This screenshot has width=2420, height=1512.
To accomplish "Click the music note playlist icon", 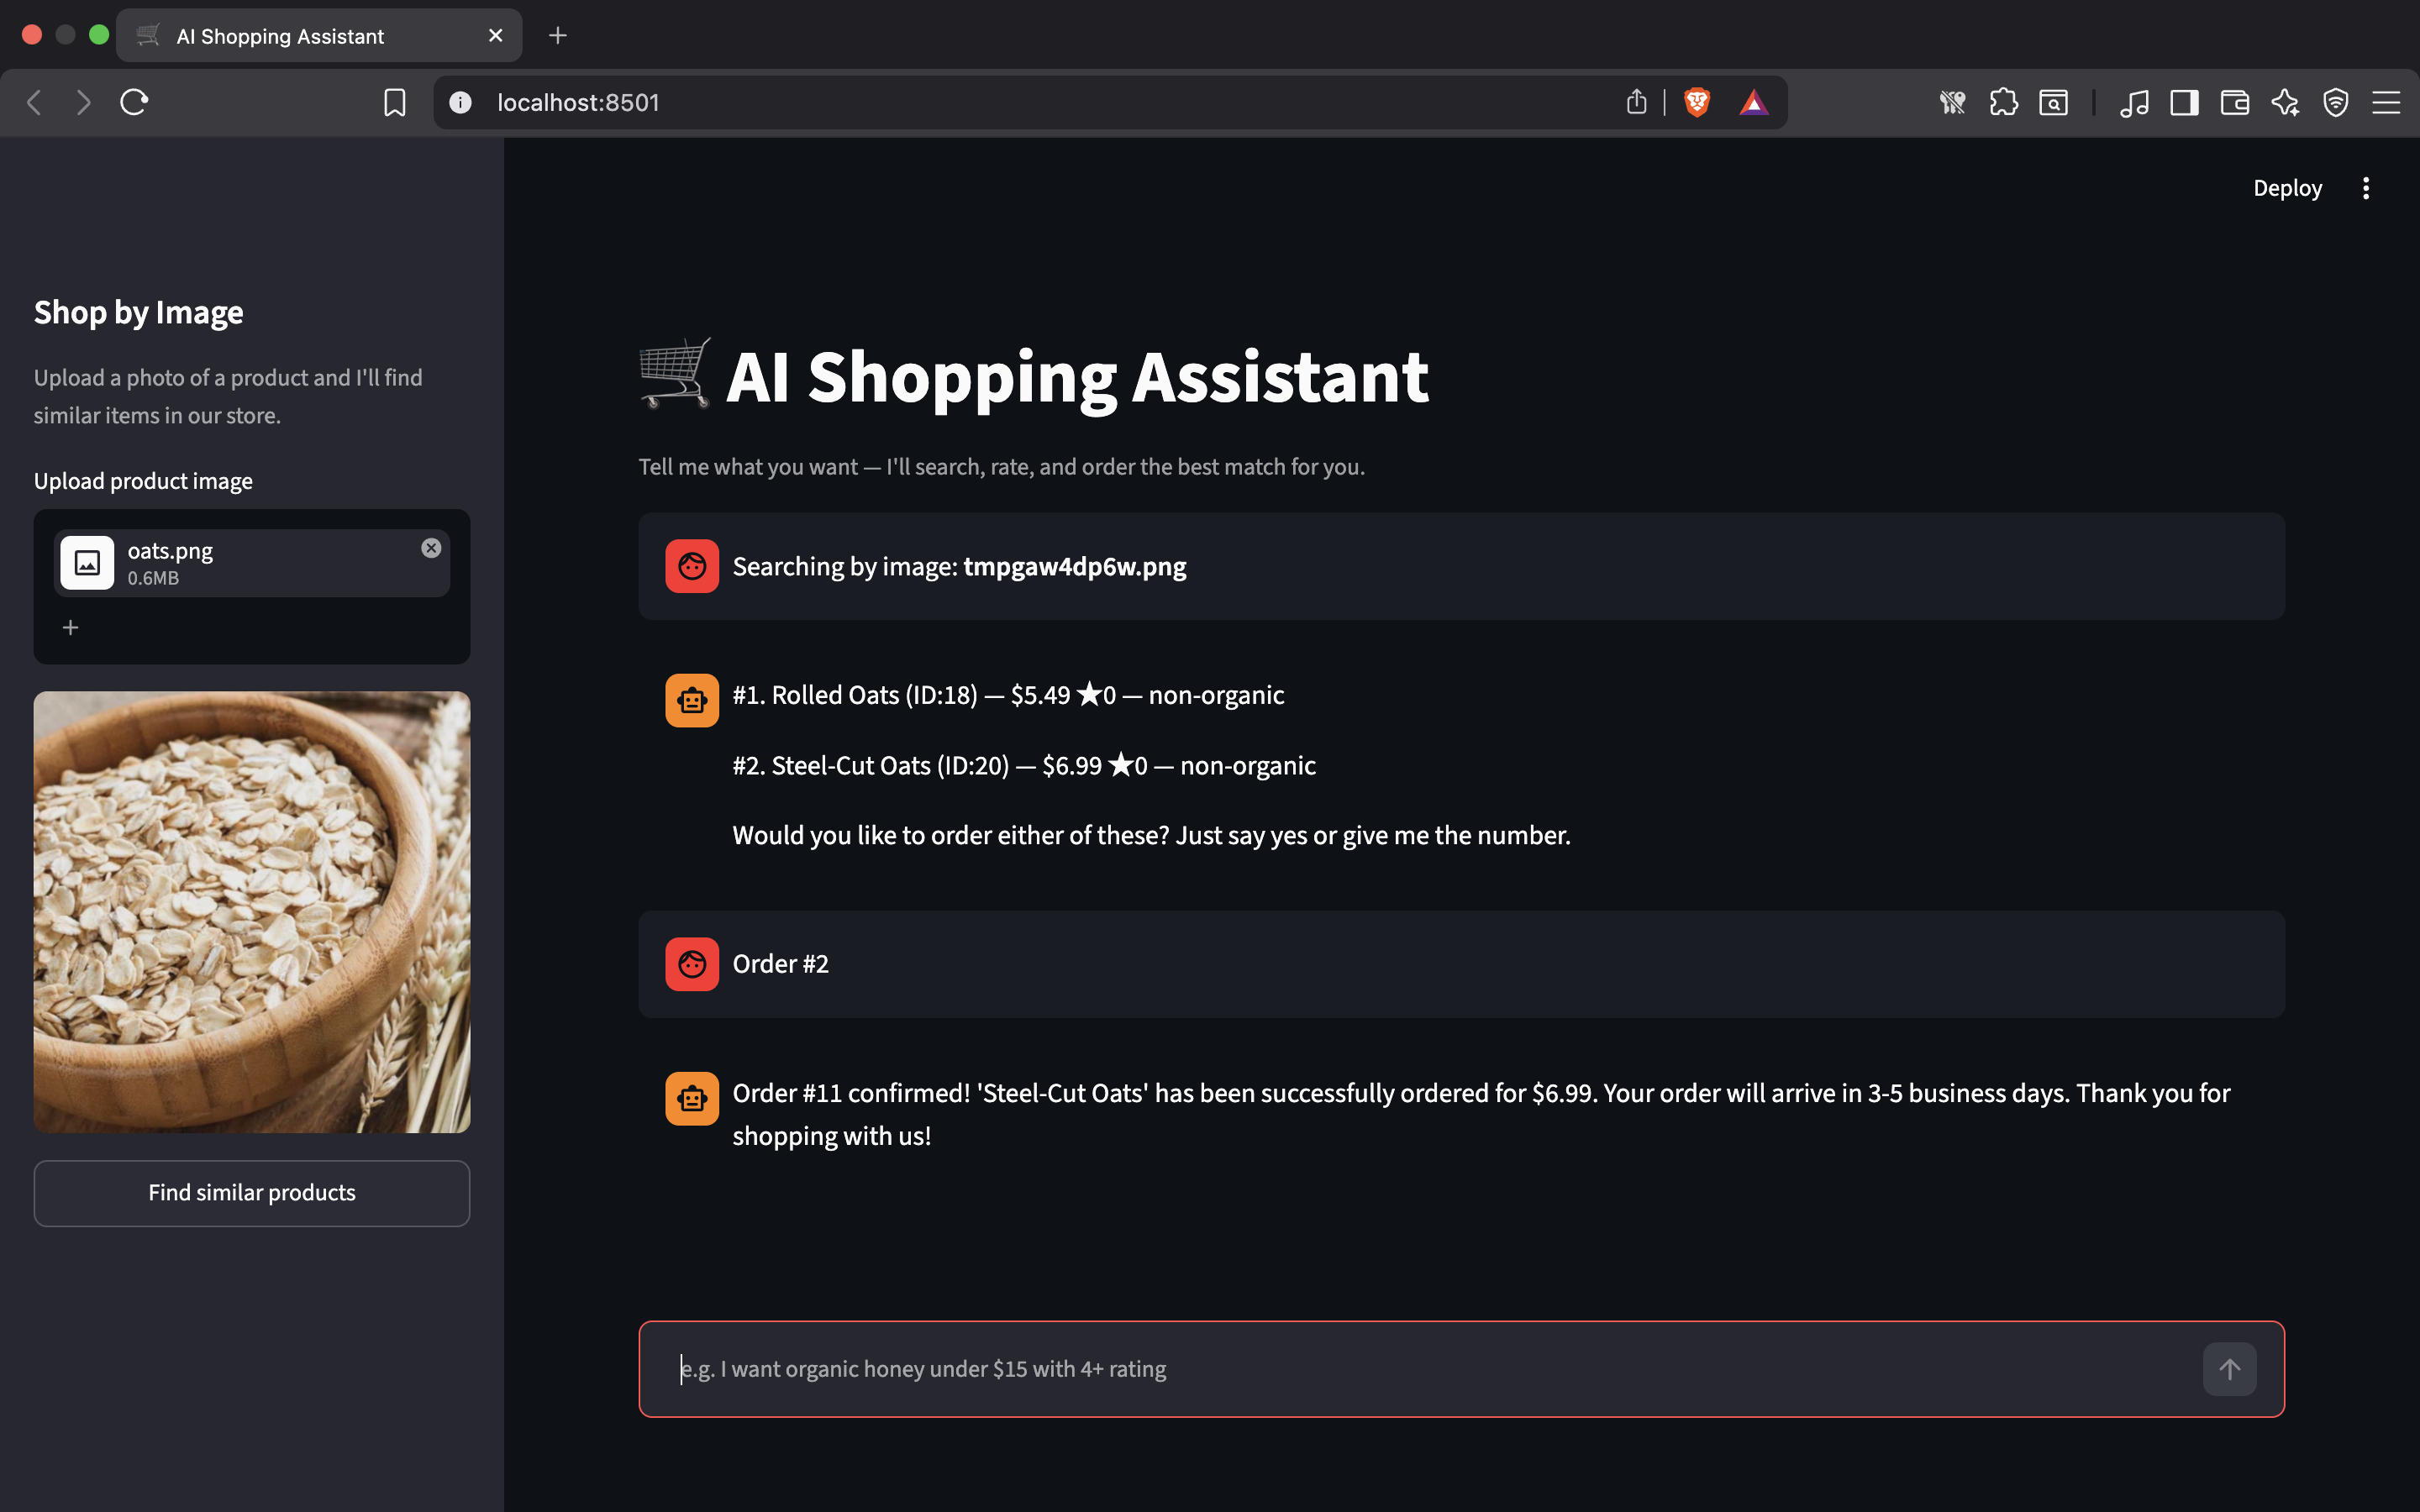I will point(2134,102).
